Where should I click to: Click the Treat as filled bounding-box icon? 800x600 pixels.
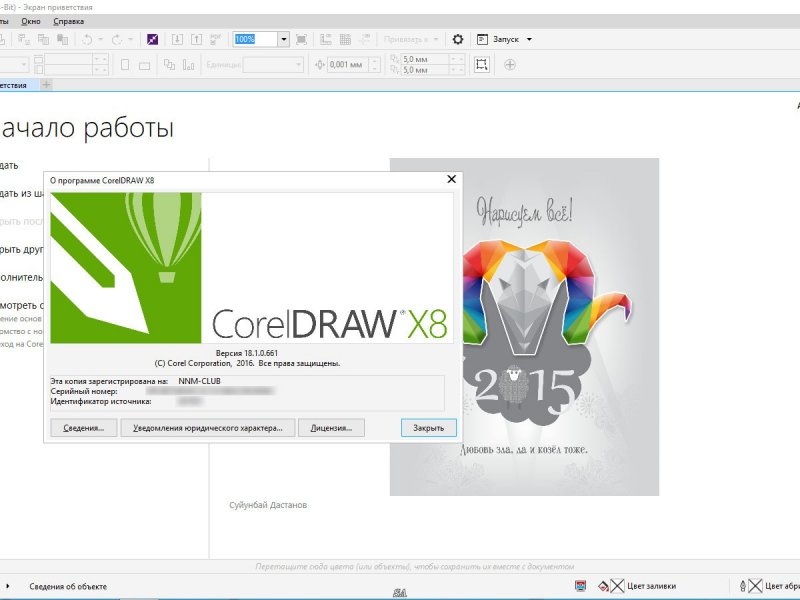tap(481, 64)
